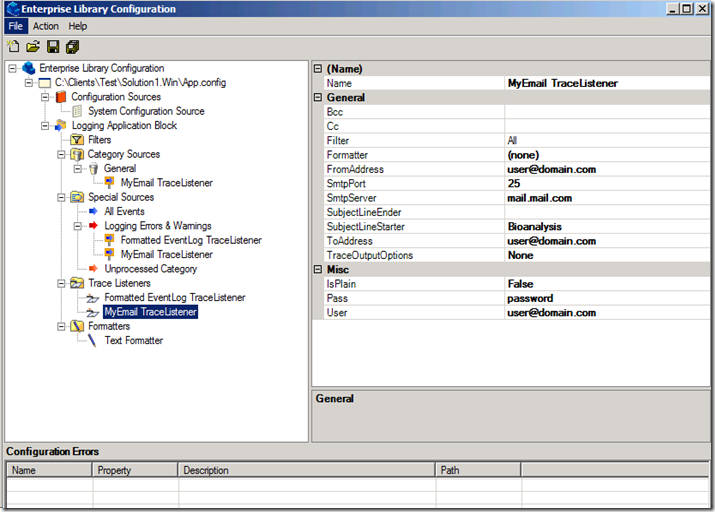Select System Configuration Source tree item
The width and height of the screenshot is (715, 512).
(x=146, y=111)
